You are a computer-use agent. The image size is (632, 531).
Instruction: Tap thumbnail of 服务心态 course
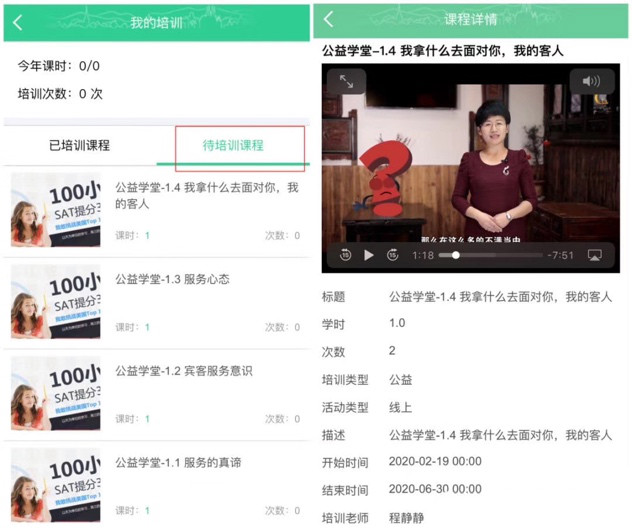tap(56, 301)
